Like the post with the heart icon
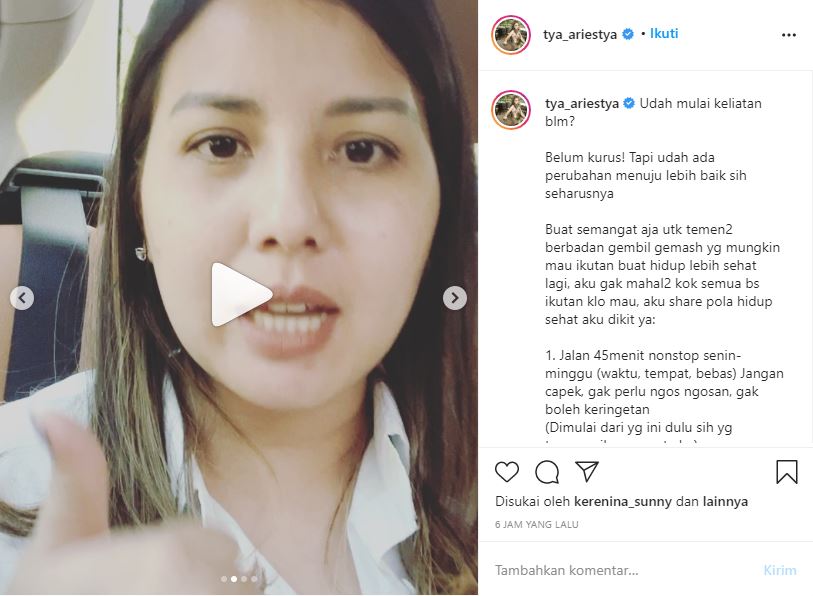 pyautogui.click(x=507, y=472)
